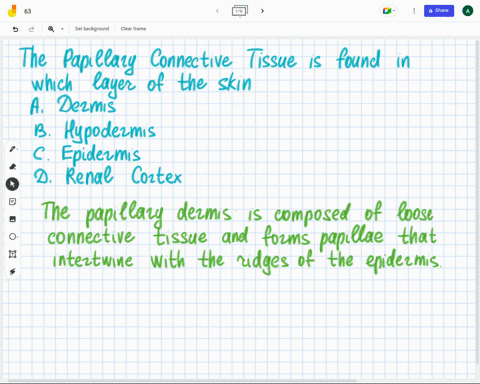Expand the zoom level dropdown arrow

point(62,29)
